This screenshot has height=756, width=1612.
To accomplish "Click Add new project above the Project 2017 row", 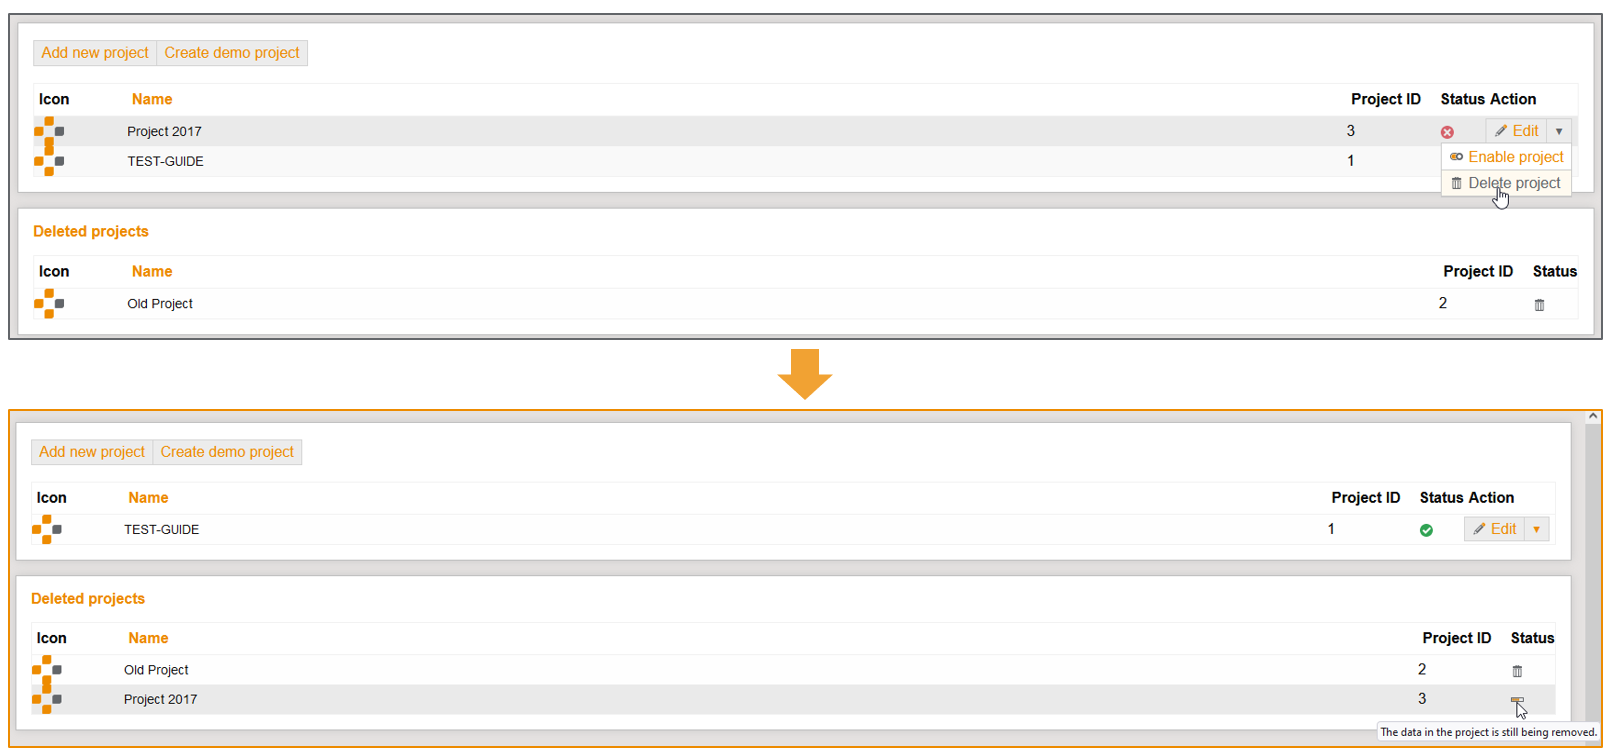I will (x=95, y=53).
